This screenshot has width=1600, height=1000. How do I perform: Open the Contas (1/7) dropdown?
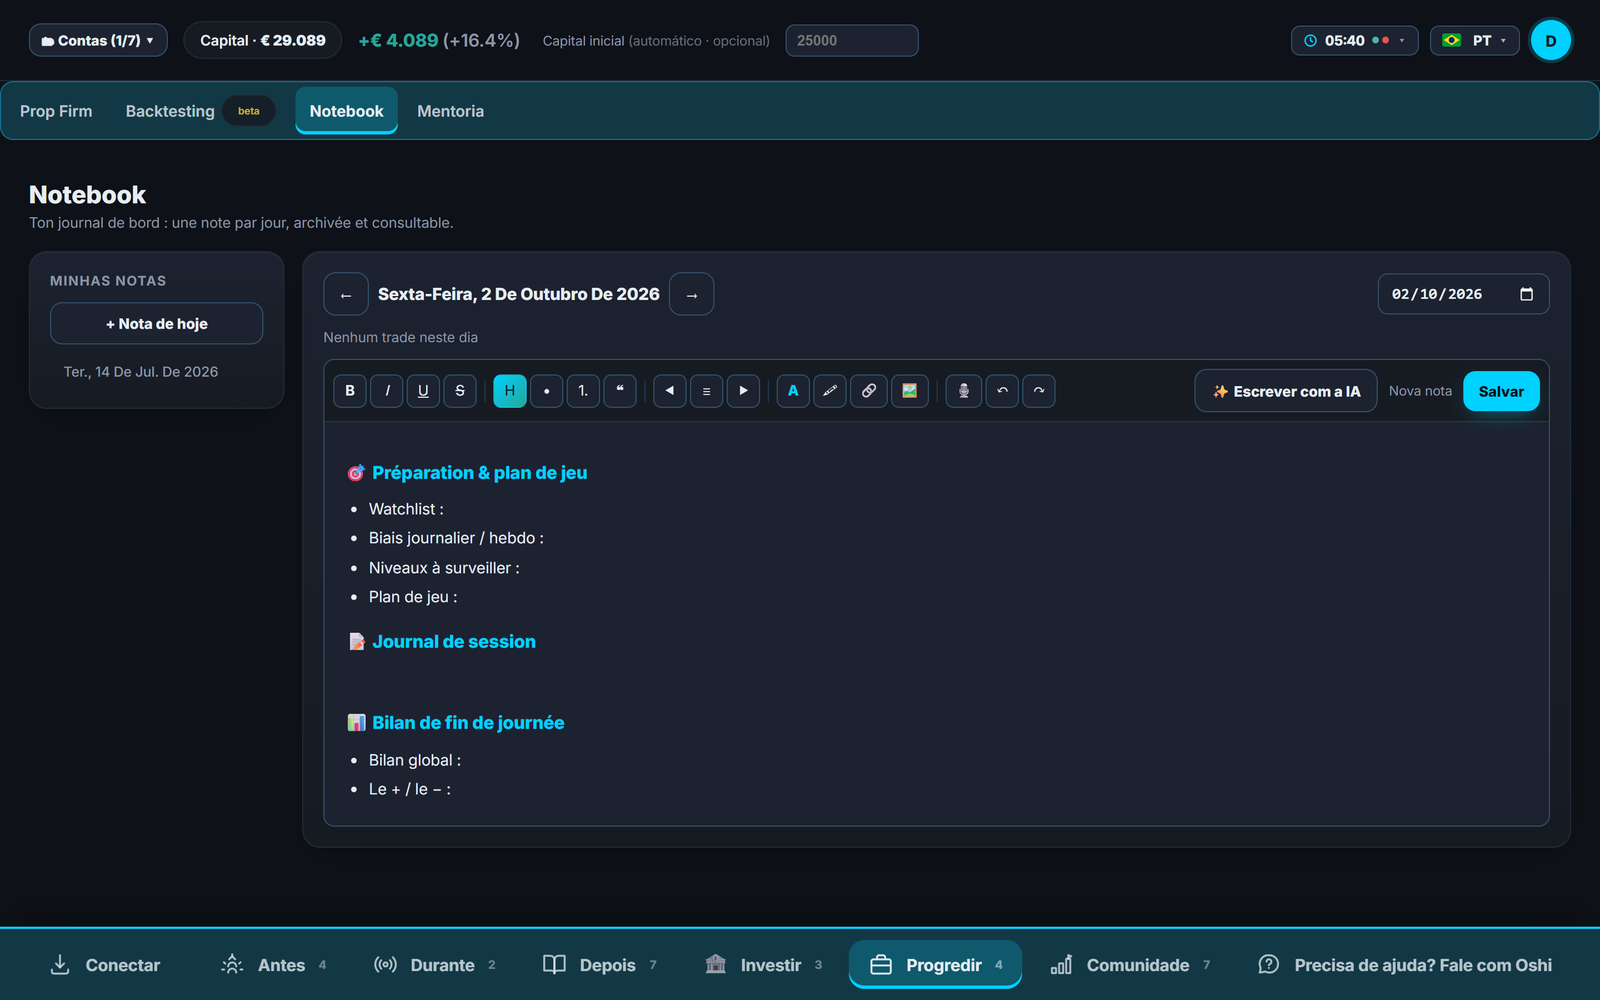(98, 40)
